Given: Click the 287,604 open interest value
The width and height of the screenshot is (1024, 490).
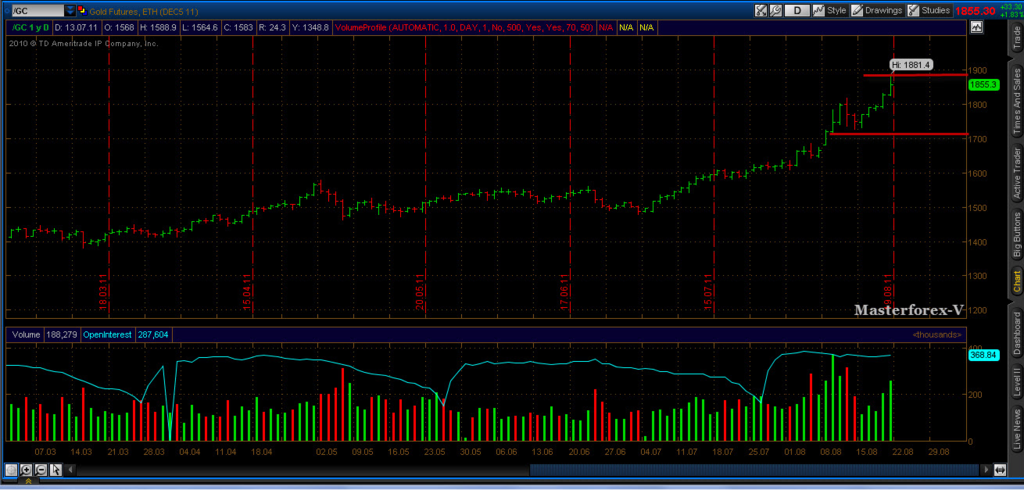Looking at the screenshot, I should [153, 335].
